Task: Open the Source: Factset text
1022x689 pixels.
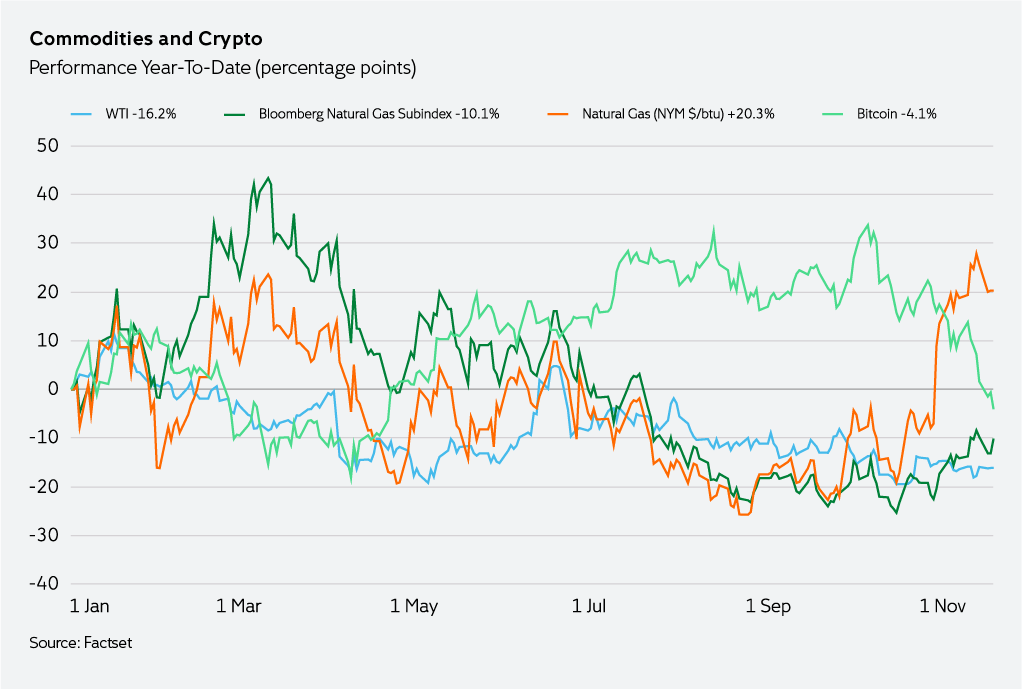Action: [81, 642]
